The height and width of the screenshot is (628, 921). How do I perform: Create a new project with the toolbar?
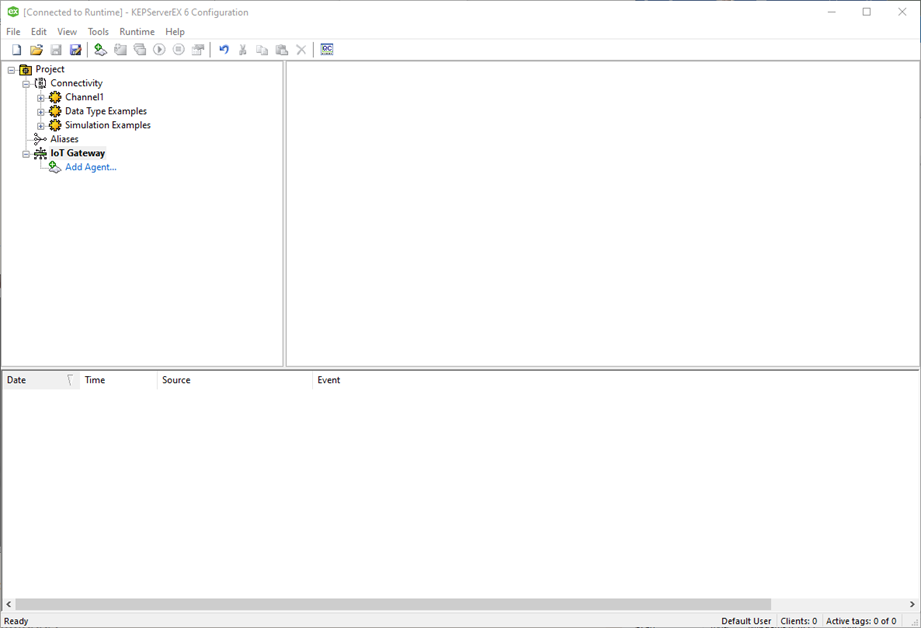coord(16,50)
